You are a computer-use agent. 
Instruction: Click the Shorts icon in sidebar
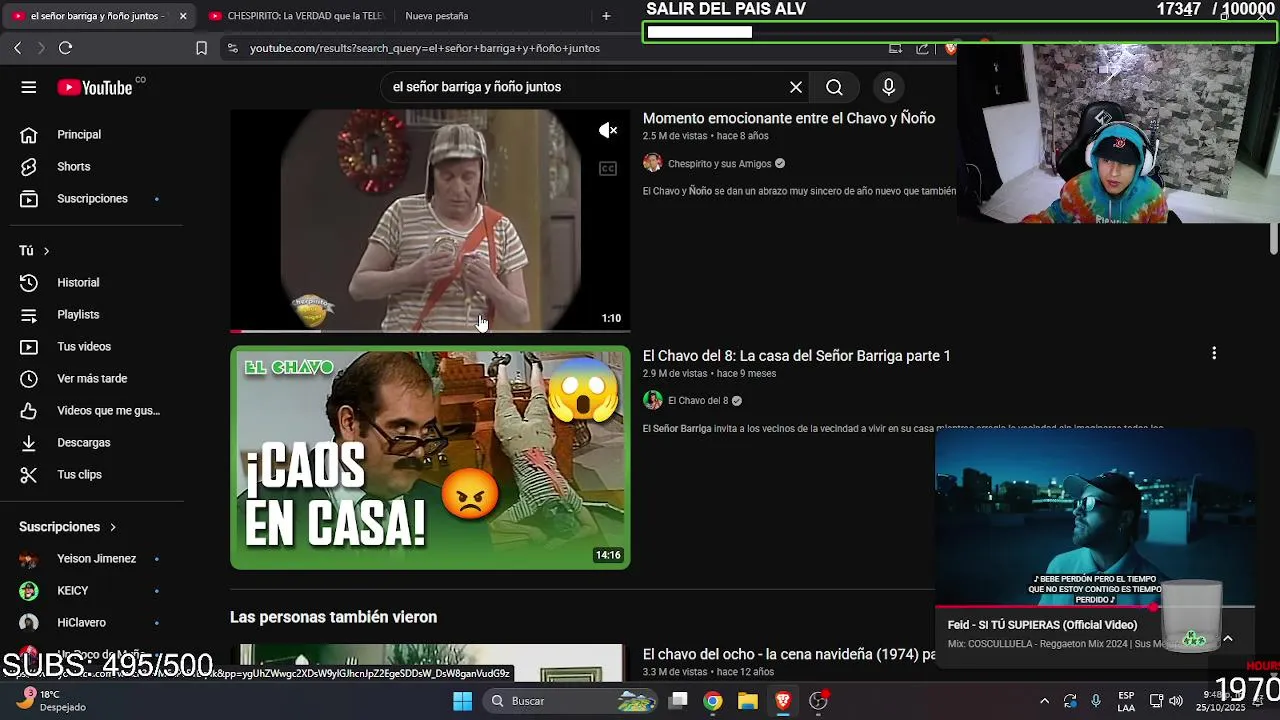[x=29, y=166]
